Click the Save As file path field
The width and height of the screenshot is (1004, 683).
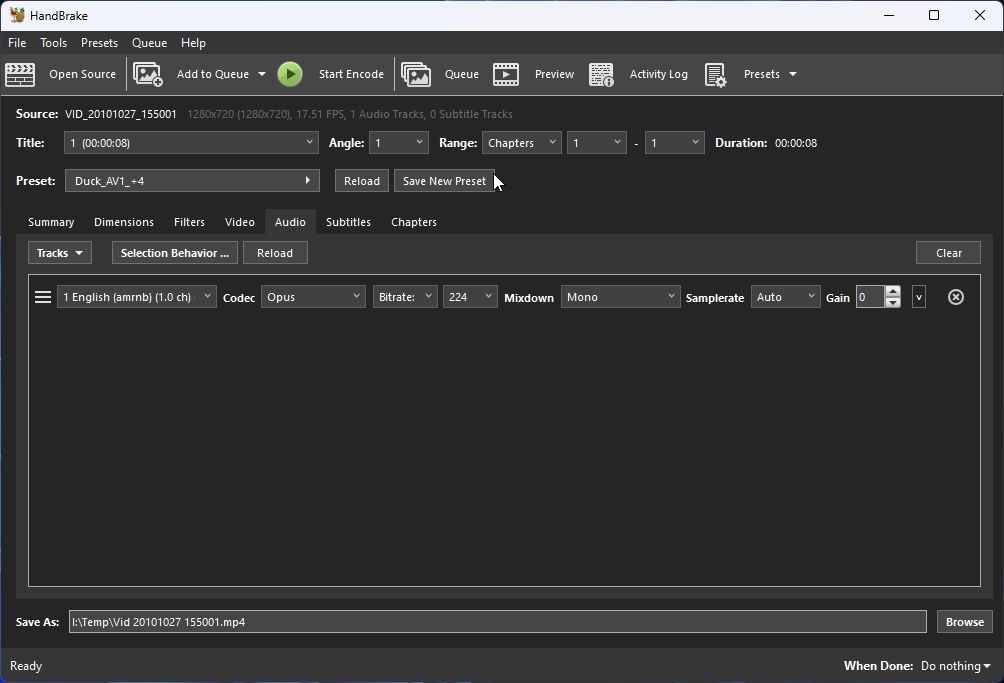pos(497,622)
